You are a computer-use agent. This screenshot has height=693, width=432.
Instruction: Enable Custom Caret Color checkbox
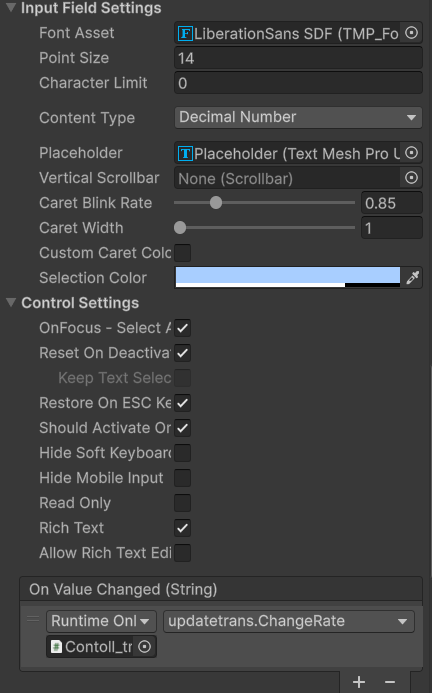coord(183,253)
